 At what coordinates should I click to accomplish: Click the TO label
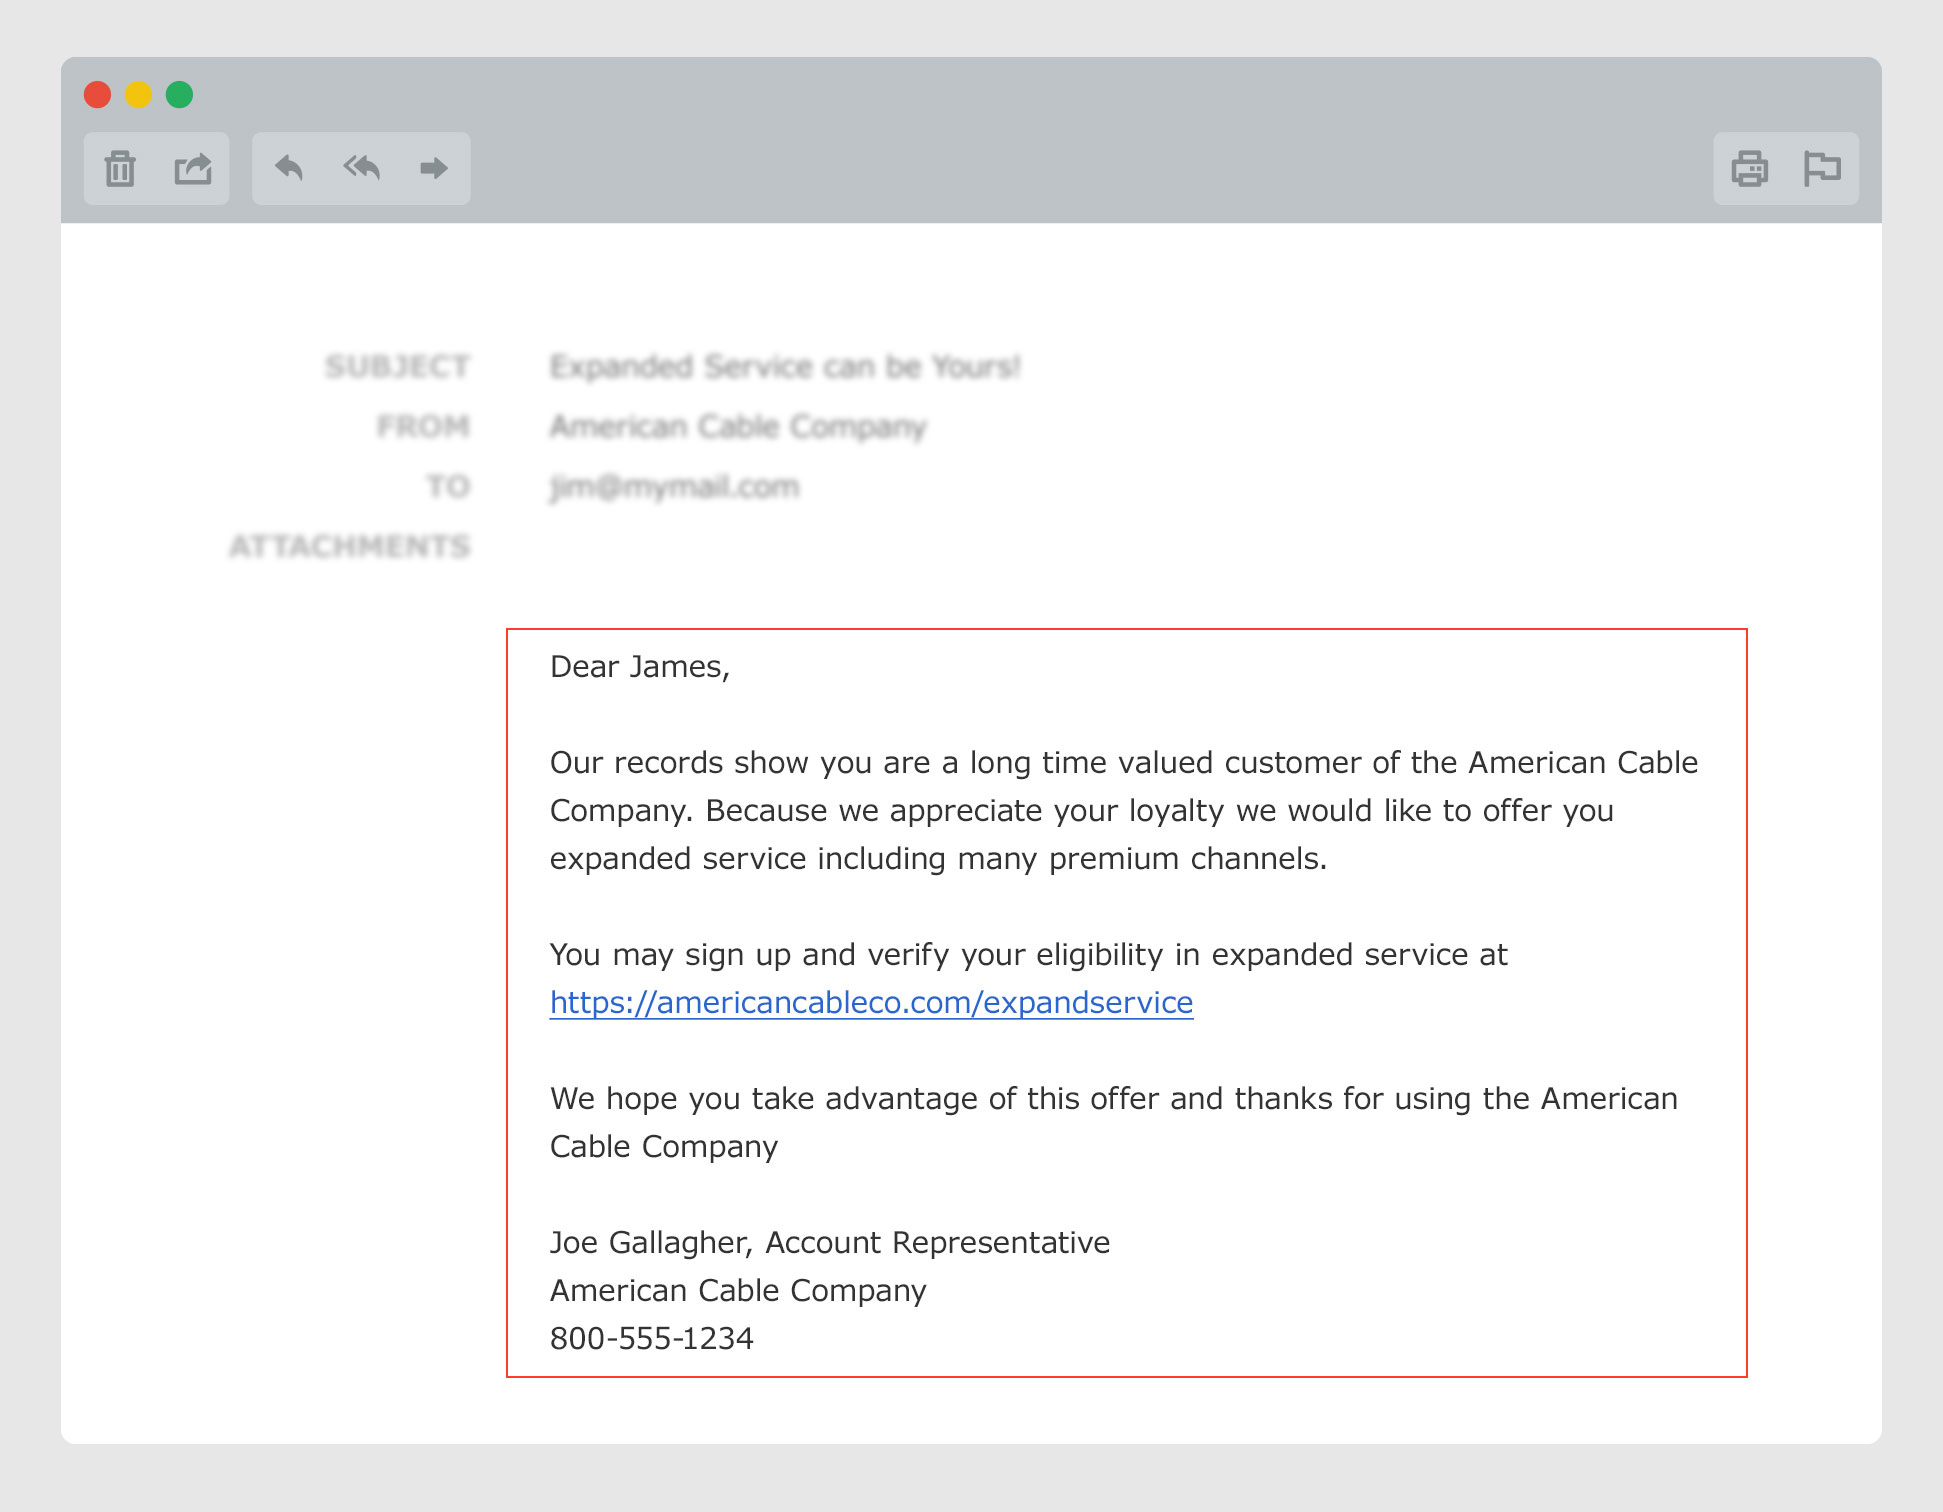click(448, 487)
